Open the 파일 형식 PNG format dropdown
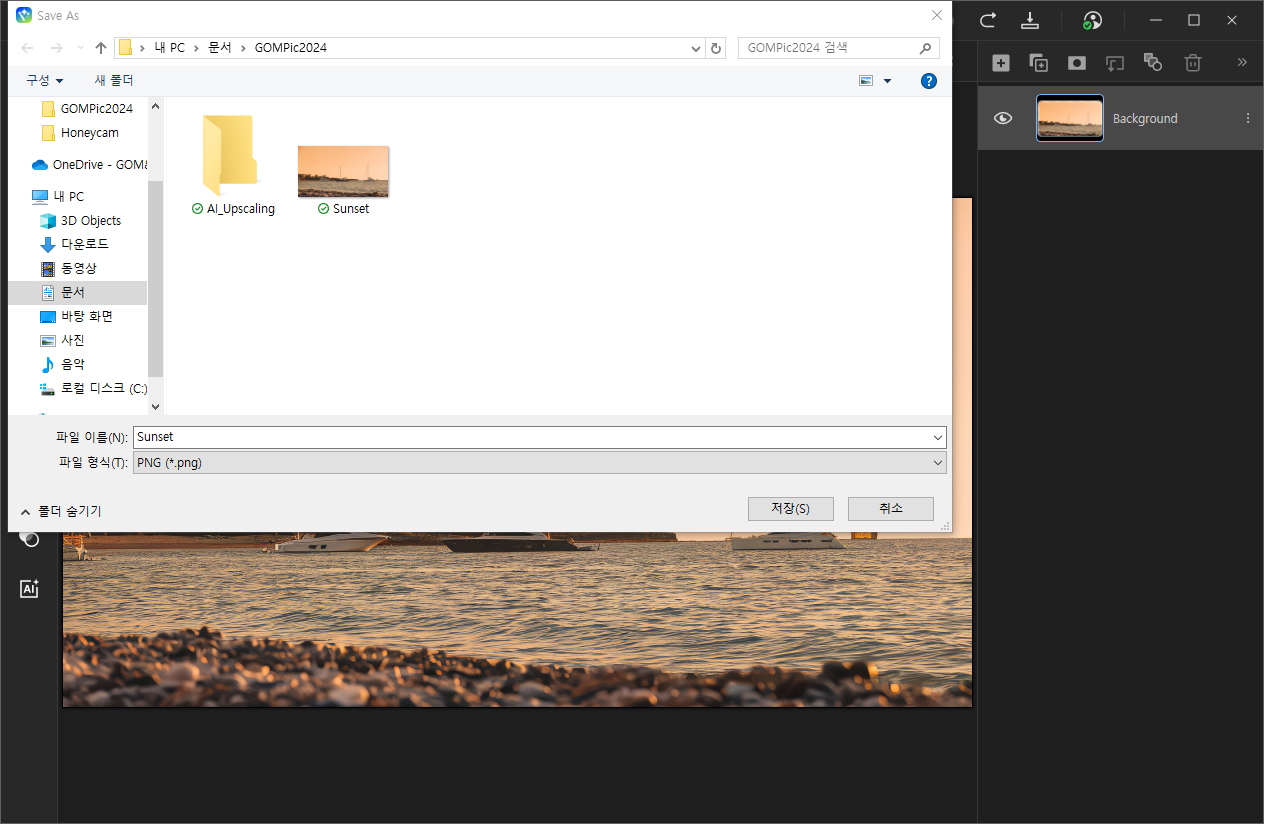This screenshot has height=824, width=1264. [539, 462]
